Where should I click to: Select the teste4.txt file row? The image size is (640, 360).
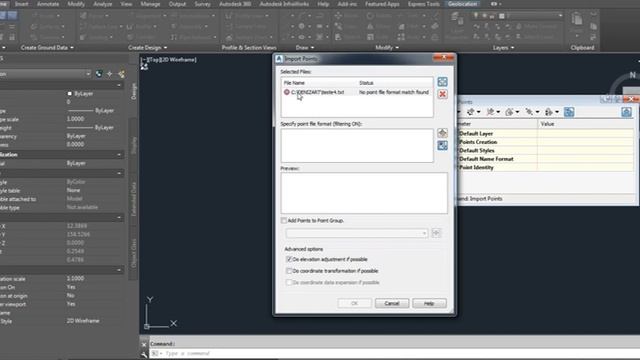pyautogui.click(x=357, y=92)
